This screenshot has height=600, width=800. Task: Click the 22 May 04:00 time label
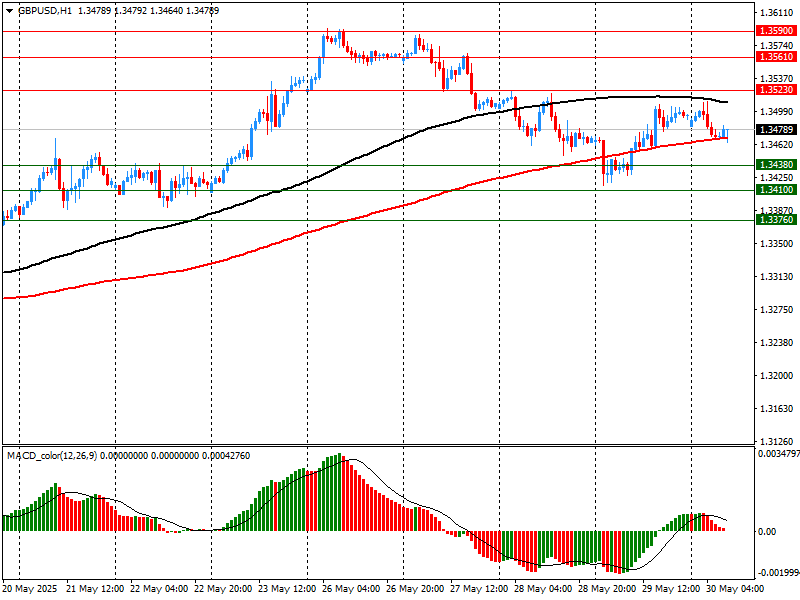pyautogui.click(x=161, y=590)
